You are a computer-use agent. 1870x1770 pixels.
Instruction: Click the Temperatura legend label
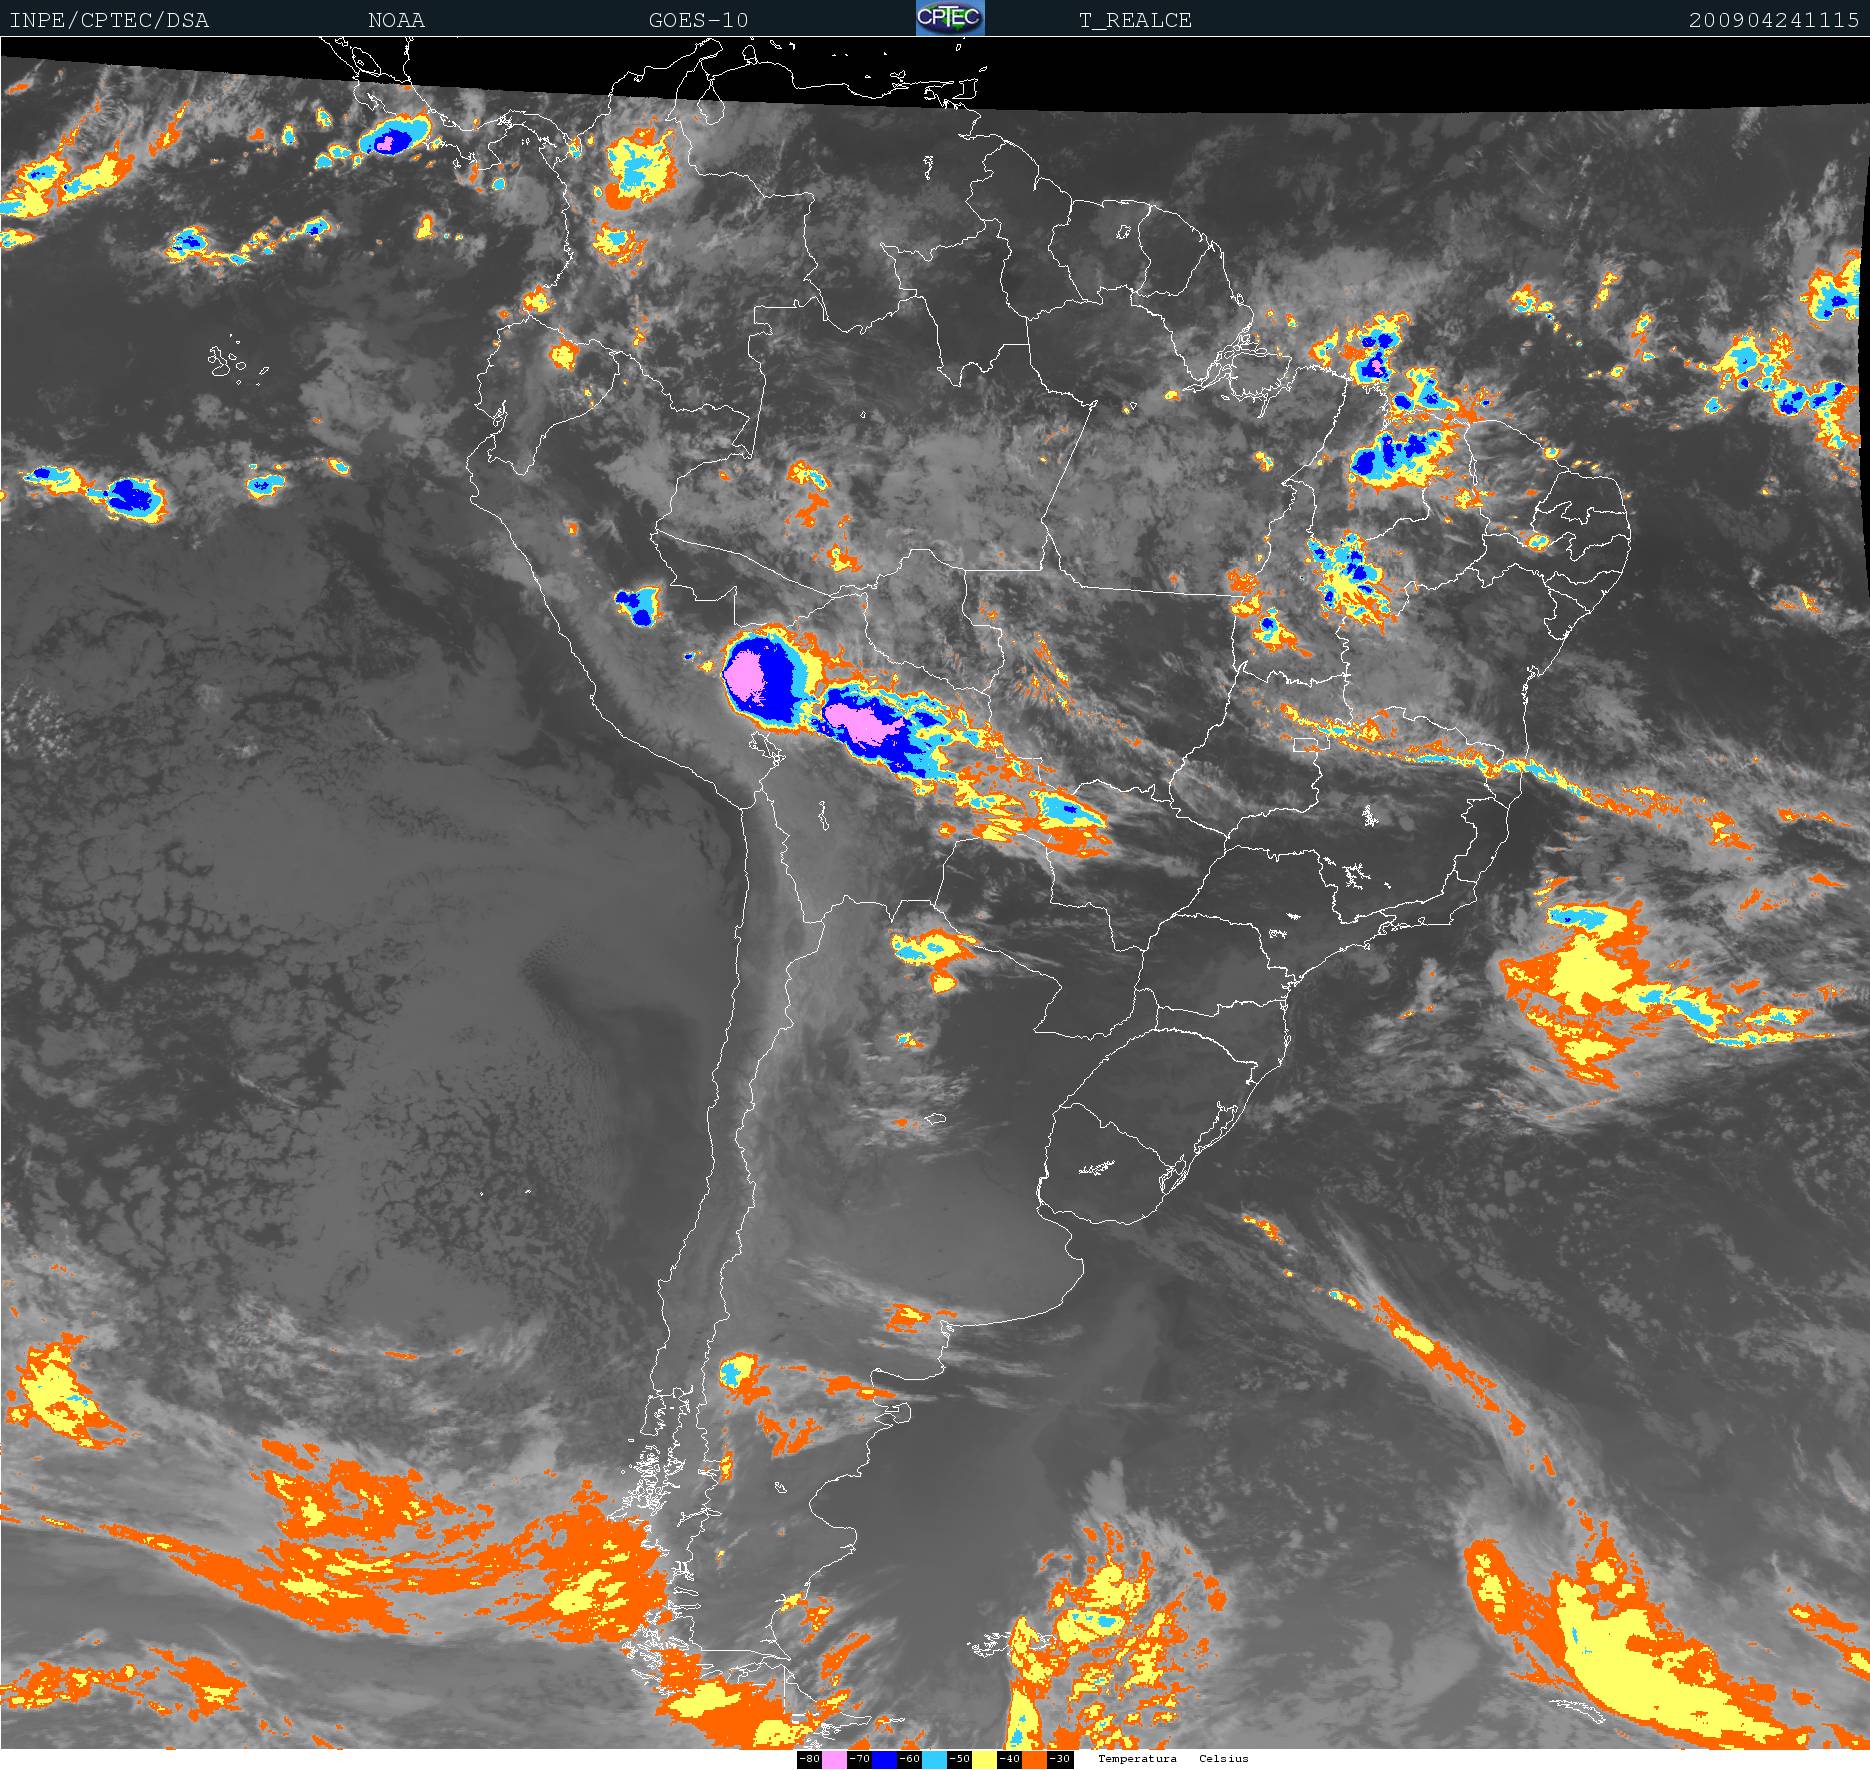pyautogui.click(x=1137, y=1759)
